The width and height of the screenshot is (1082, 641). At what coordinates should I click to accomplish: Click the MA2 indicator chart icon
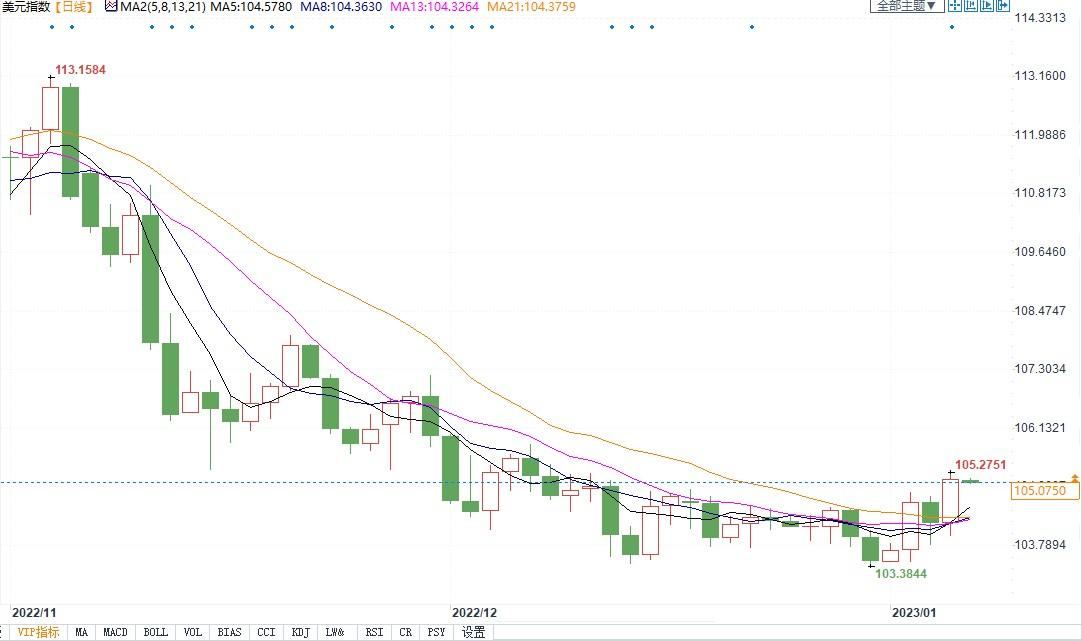(110, 6)
